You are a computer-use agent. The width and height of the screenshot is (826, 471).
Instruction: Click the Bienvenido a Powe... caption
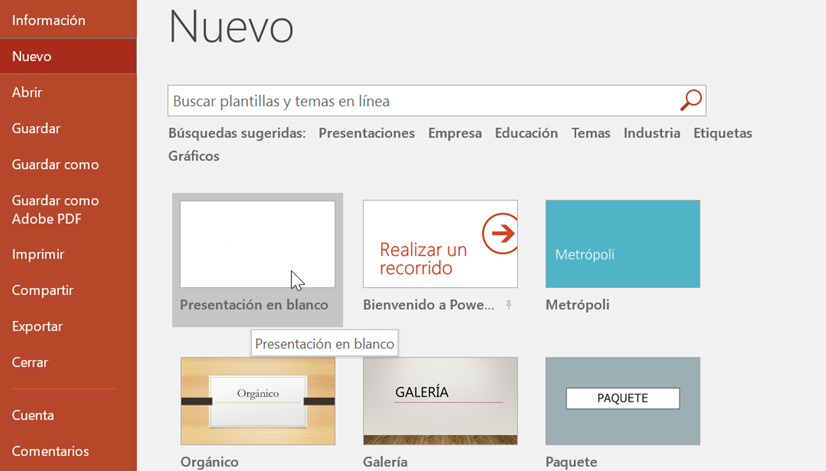coord(428,305)
